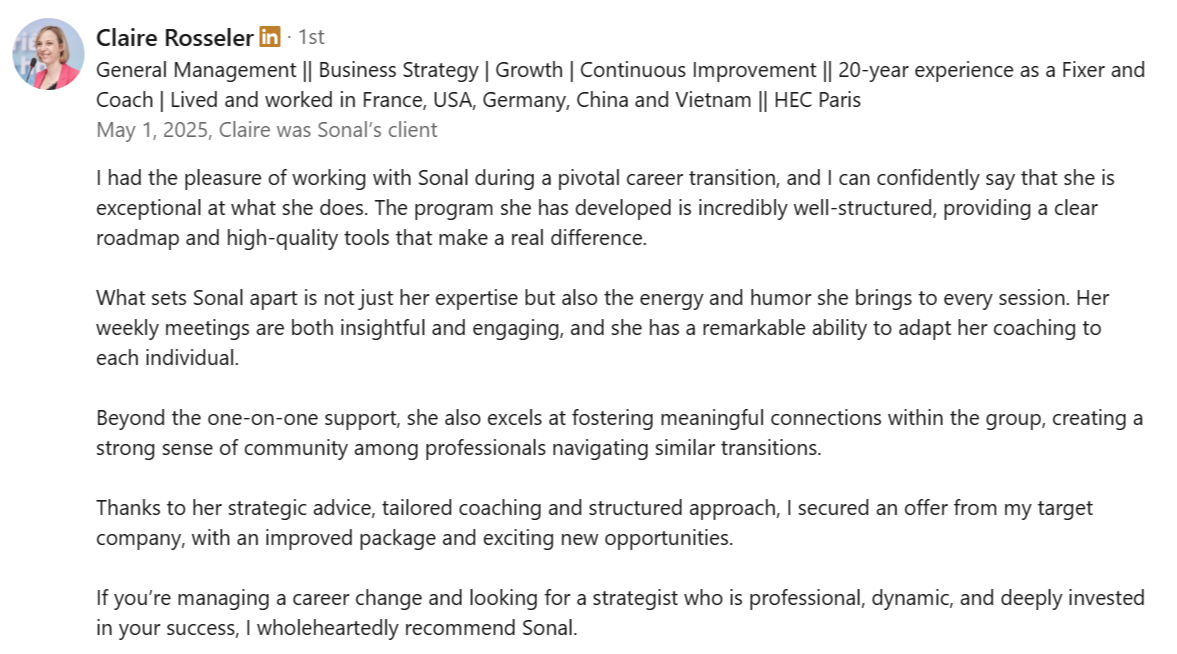Click the gold LinkedIn Premium badge
The image size is (1177, 654).
pos(269,38)
